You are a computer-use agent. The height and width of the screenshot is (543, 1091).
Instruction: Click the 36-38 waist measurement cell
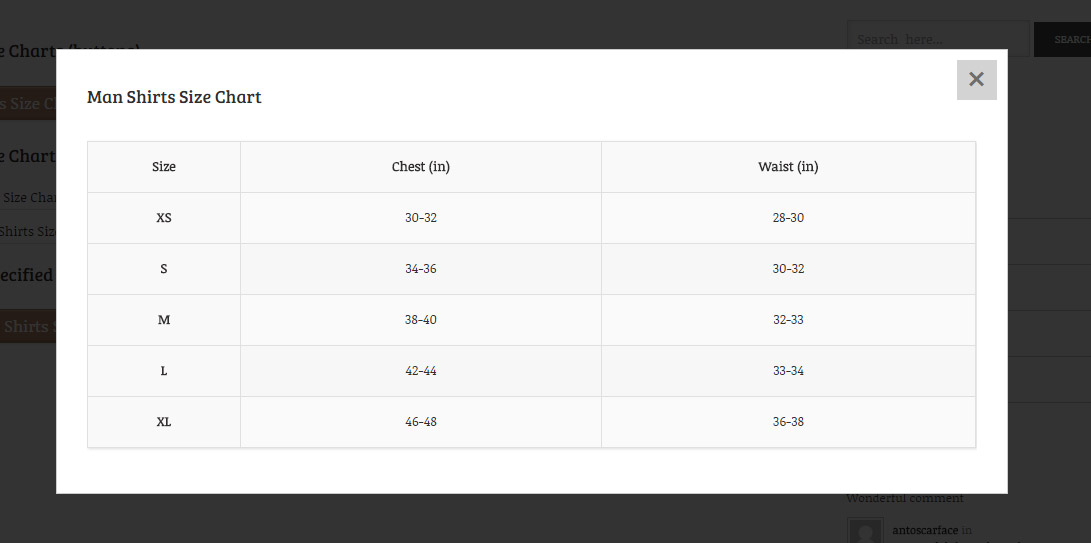coord(788,422)
